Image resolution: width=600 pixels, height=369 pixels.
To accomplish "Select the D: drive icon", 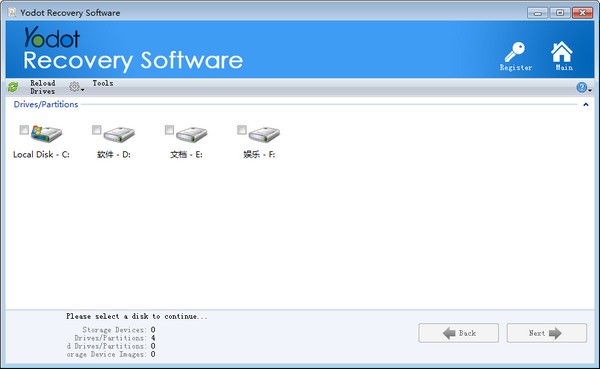I will tap(119, 134).
